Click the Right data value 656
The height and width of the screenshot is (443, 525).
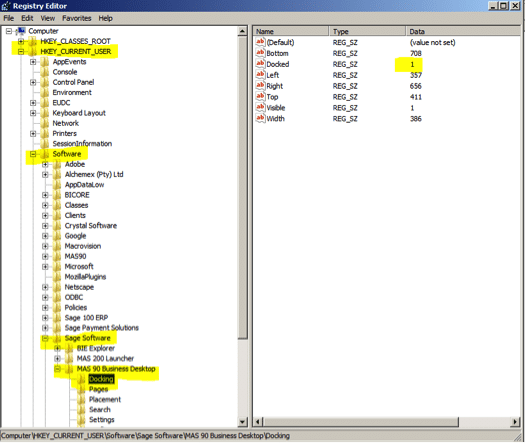[x=416, y=86]
